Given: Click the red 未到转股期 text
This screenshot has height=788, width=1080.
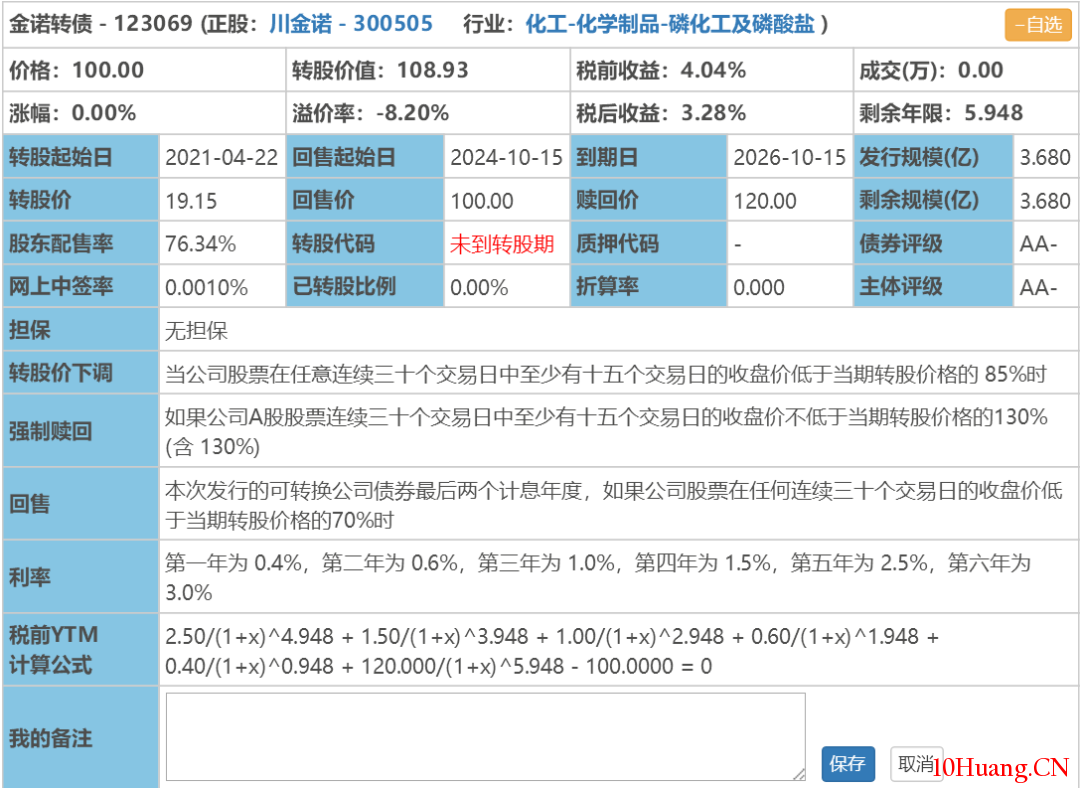Looking at the screenshot, I should pos(502,244).
